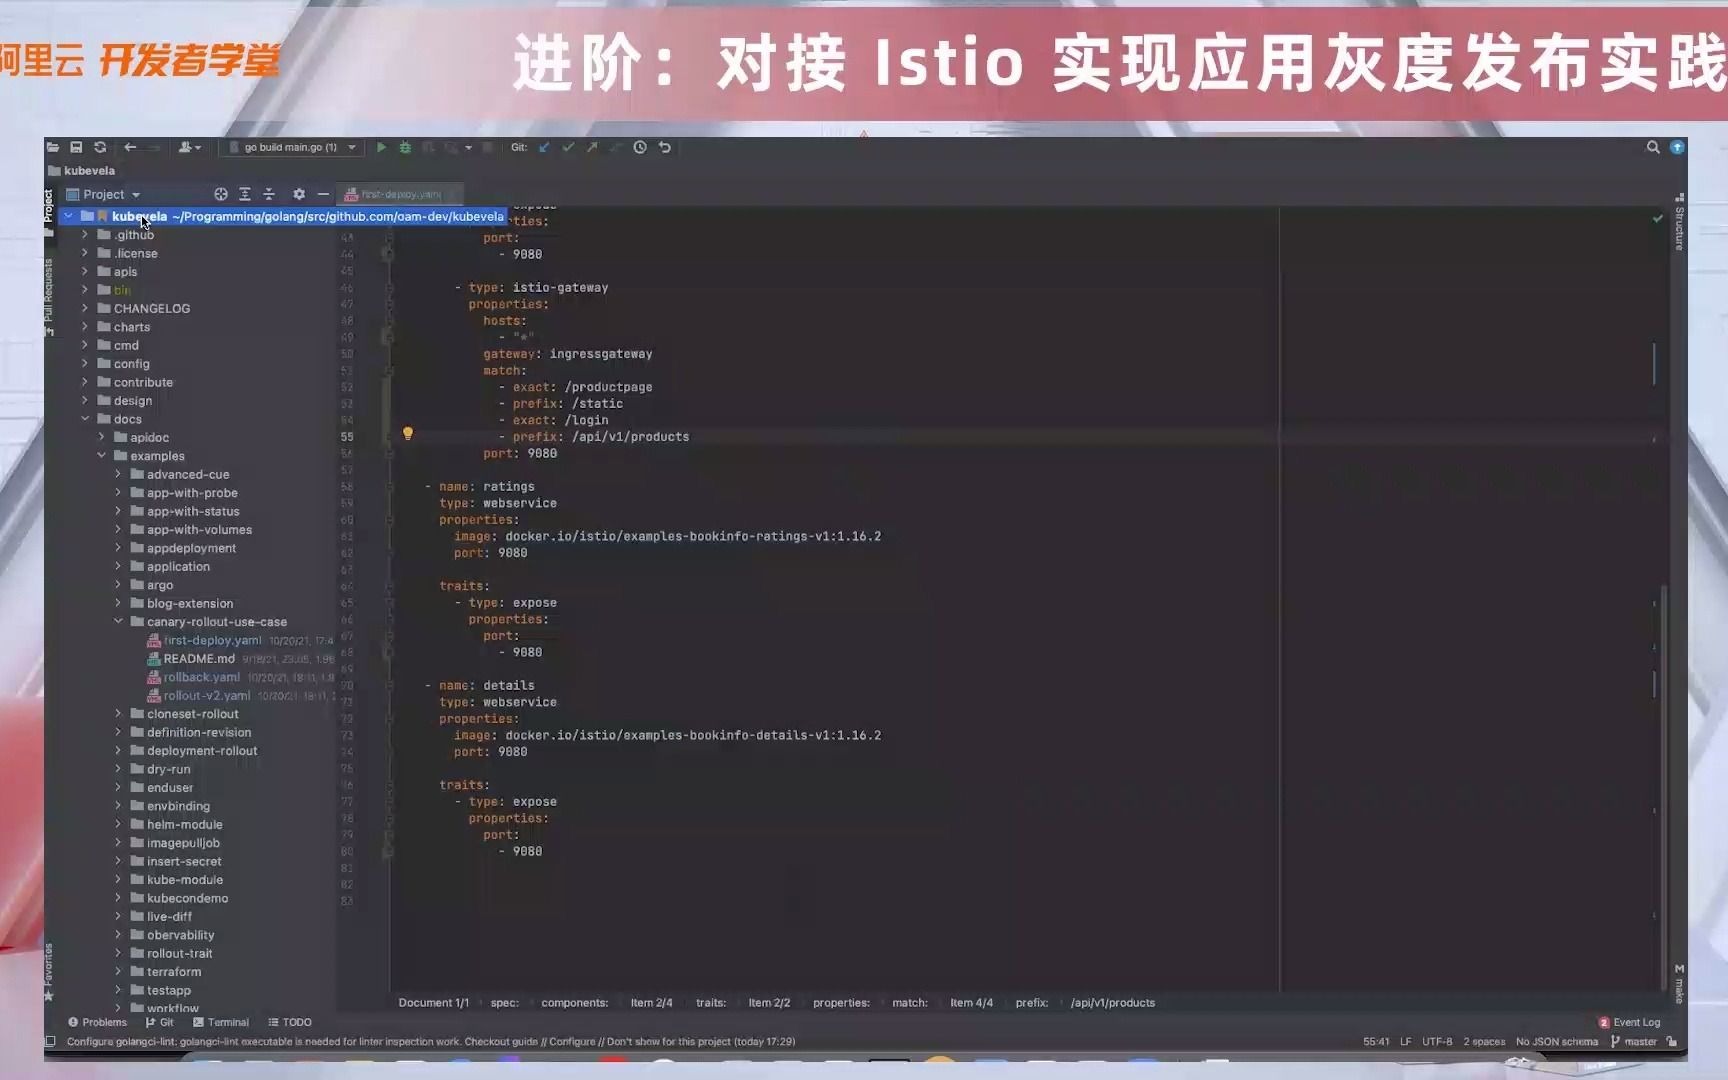The height and width of the screenshot is (1080, 1728).
Task: Click the Synchronize reload icon
Action: [100, 147]
